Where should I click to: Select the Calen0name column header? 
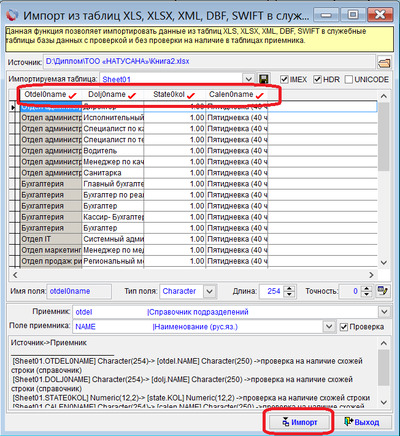tap(237, 95)
